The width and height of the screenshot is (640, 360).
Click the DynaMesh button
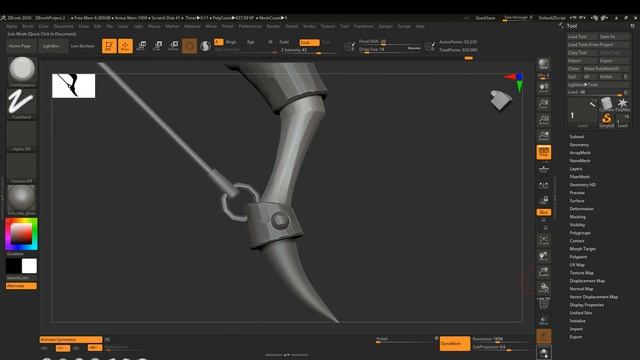[455, 344]
